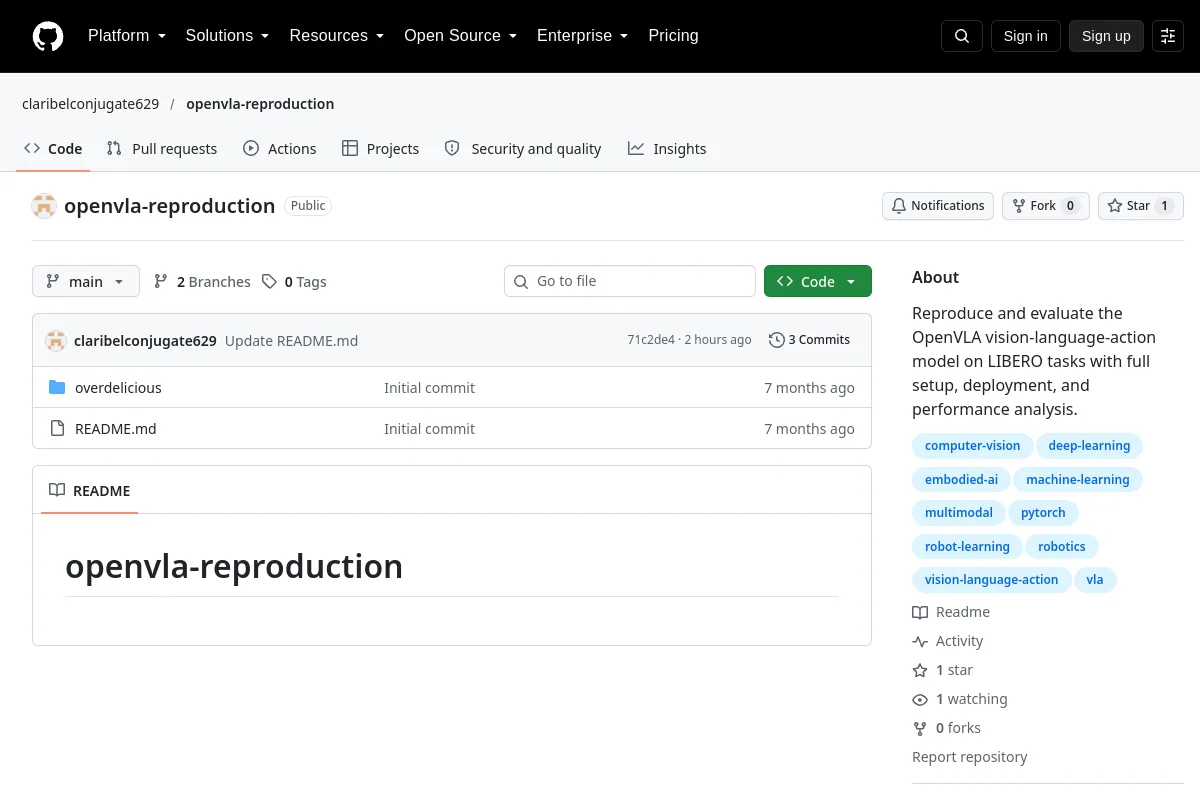1200x800 pixels.
Task: Open appearance settings icon in header
Action: pos(1168,36)
